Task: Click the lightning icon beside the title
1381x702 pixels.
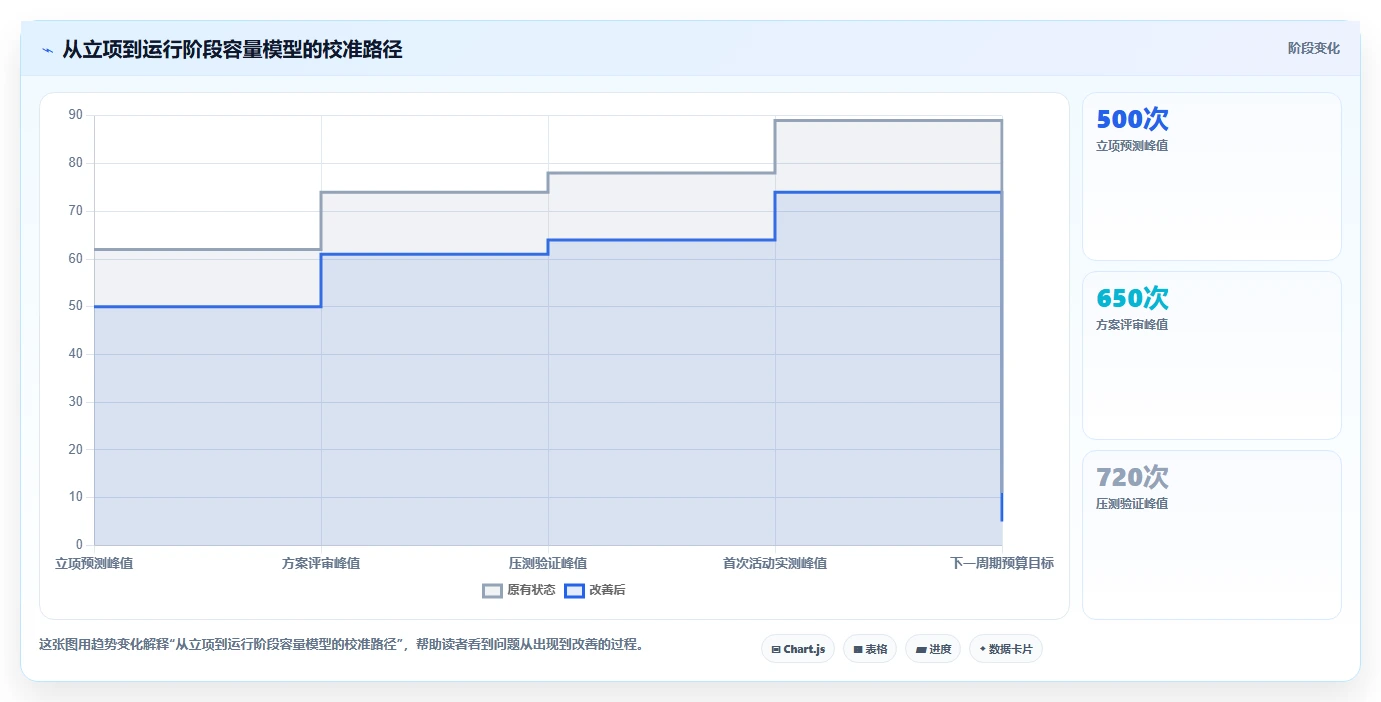Action: point(47,50)
